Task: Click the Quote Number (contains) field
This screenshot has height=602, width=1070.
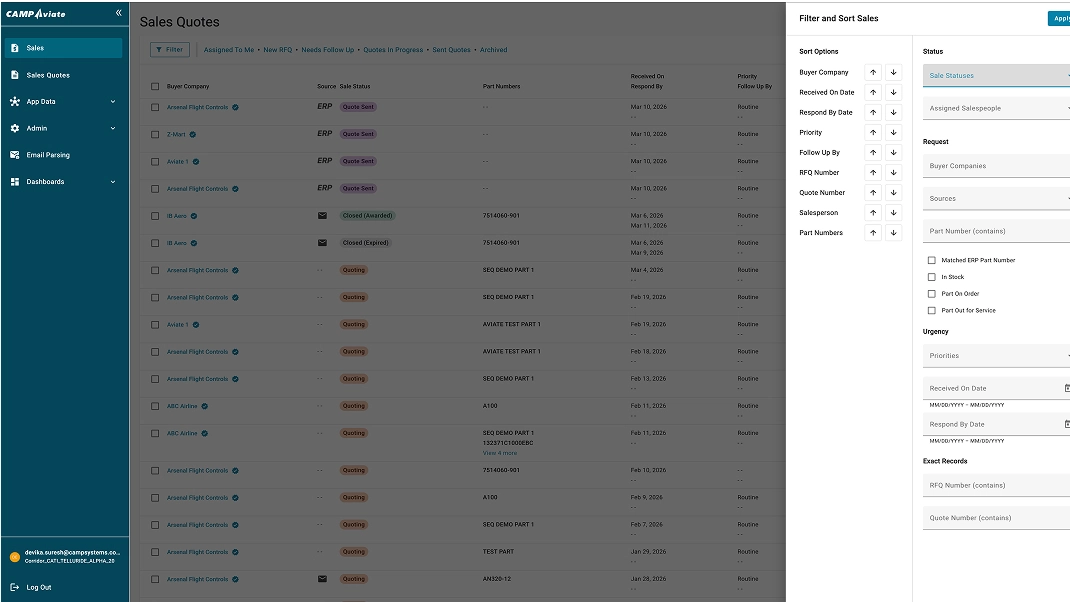Action: click(996, 518)
